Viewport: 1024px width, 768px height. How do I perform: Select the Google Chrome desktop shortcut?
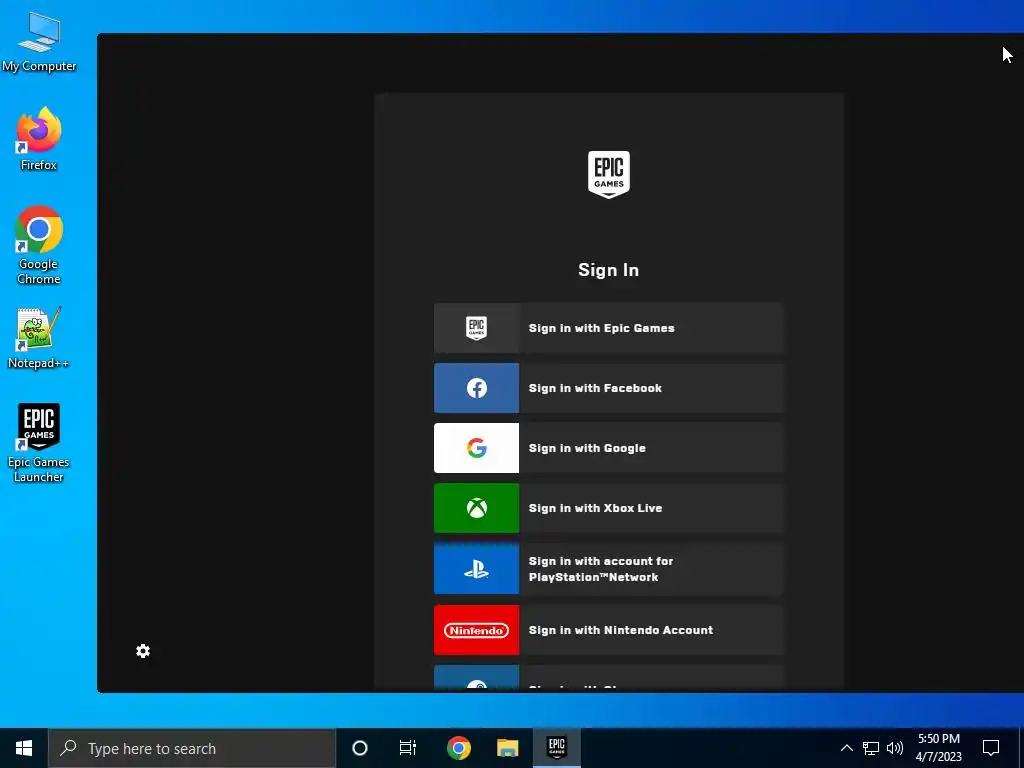[x=39, y=245]
